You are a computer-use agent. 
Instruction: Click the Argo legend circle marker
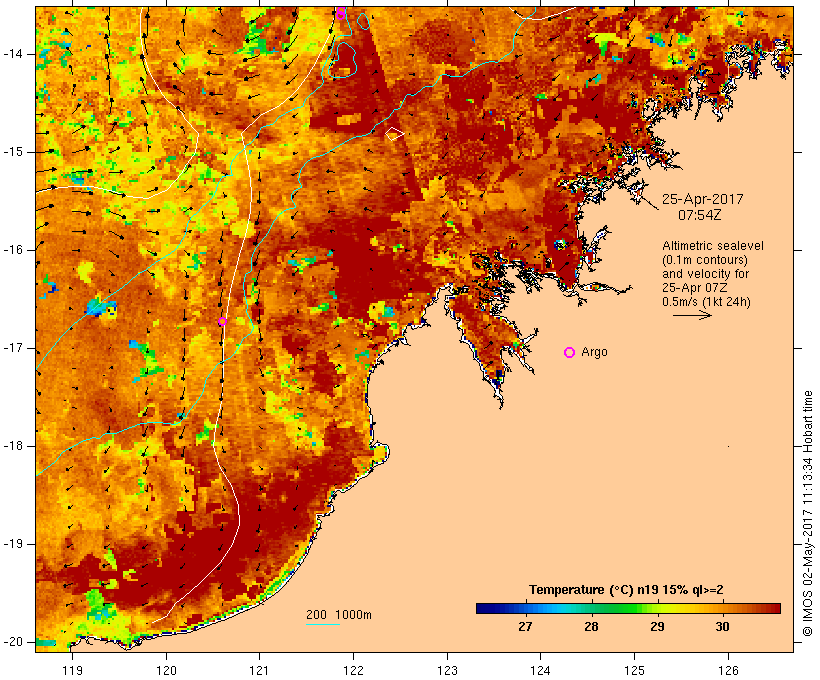[570, 353]
